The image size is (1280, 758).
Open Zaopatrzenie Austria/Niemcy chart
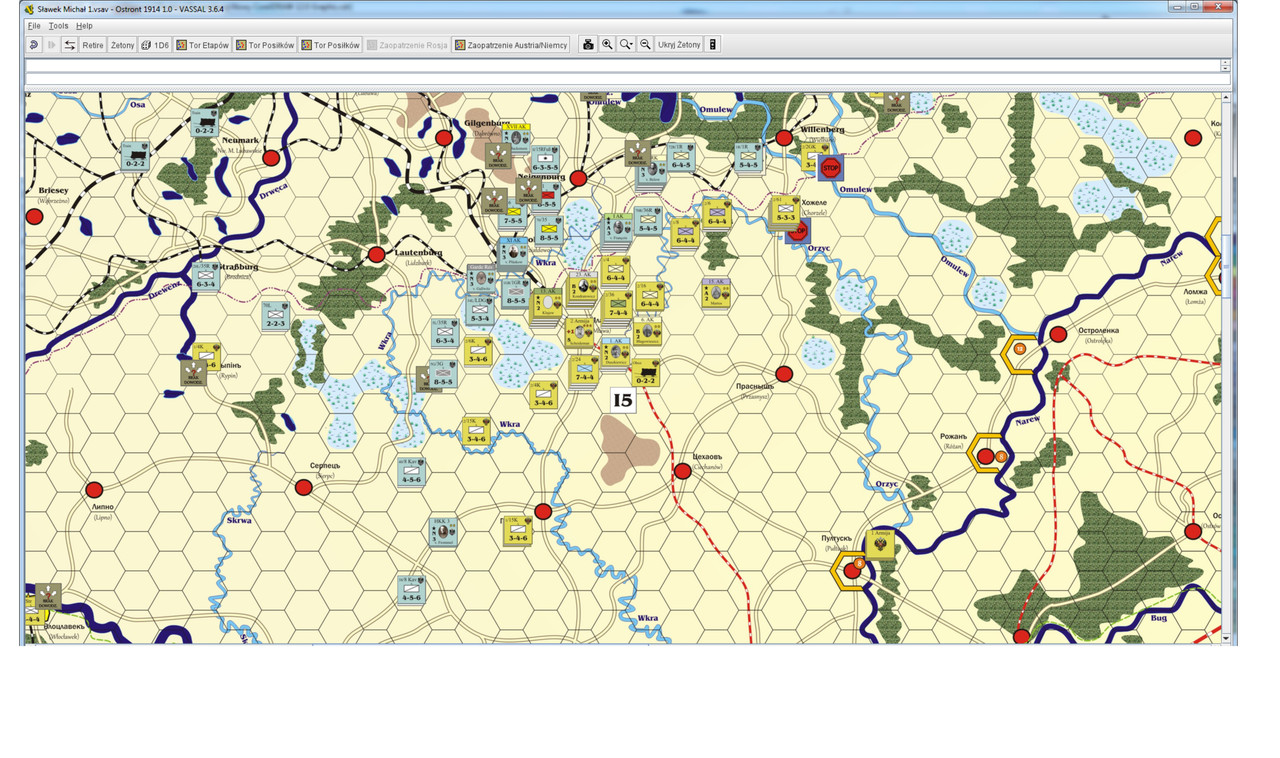tap(511, 45)
